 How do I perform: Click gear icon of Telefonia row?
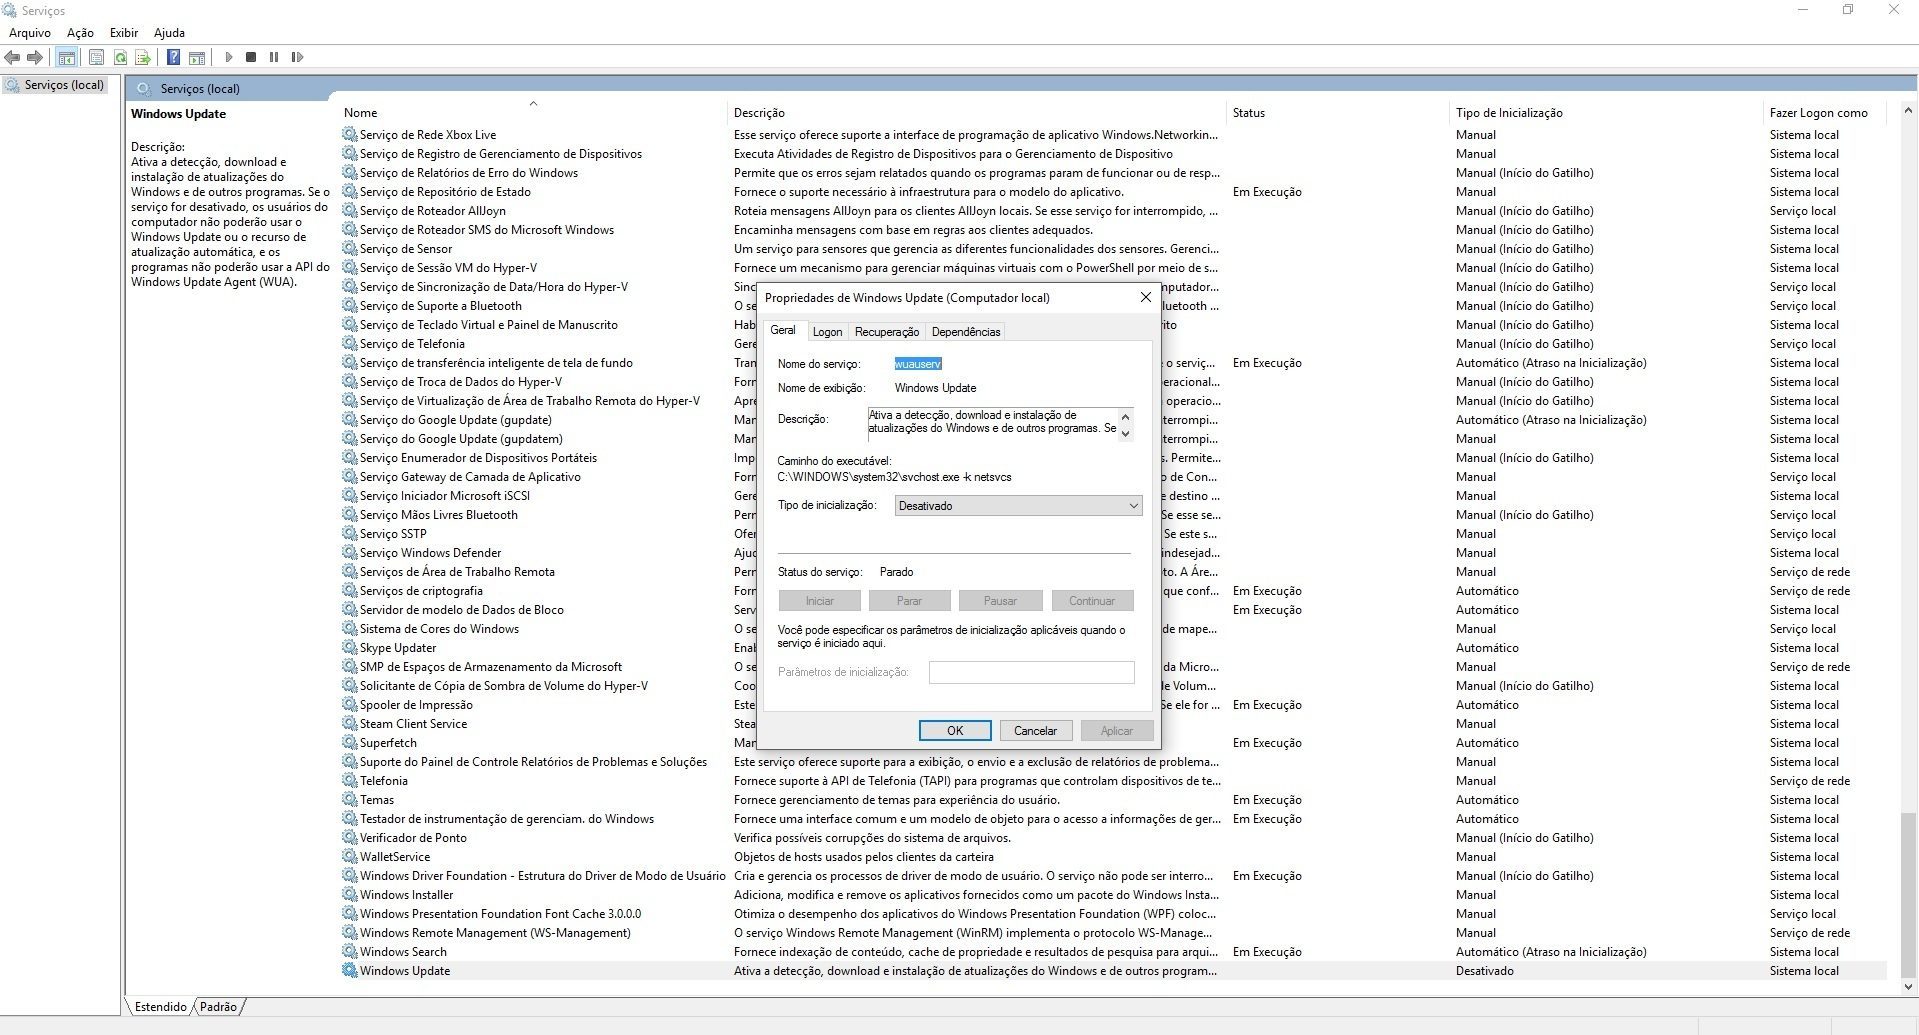coord(349,781)
